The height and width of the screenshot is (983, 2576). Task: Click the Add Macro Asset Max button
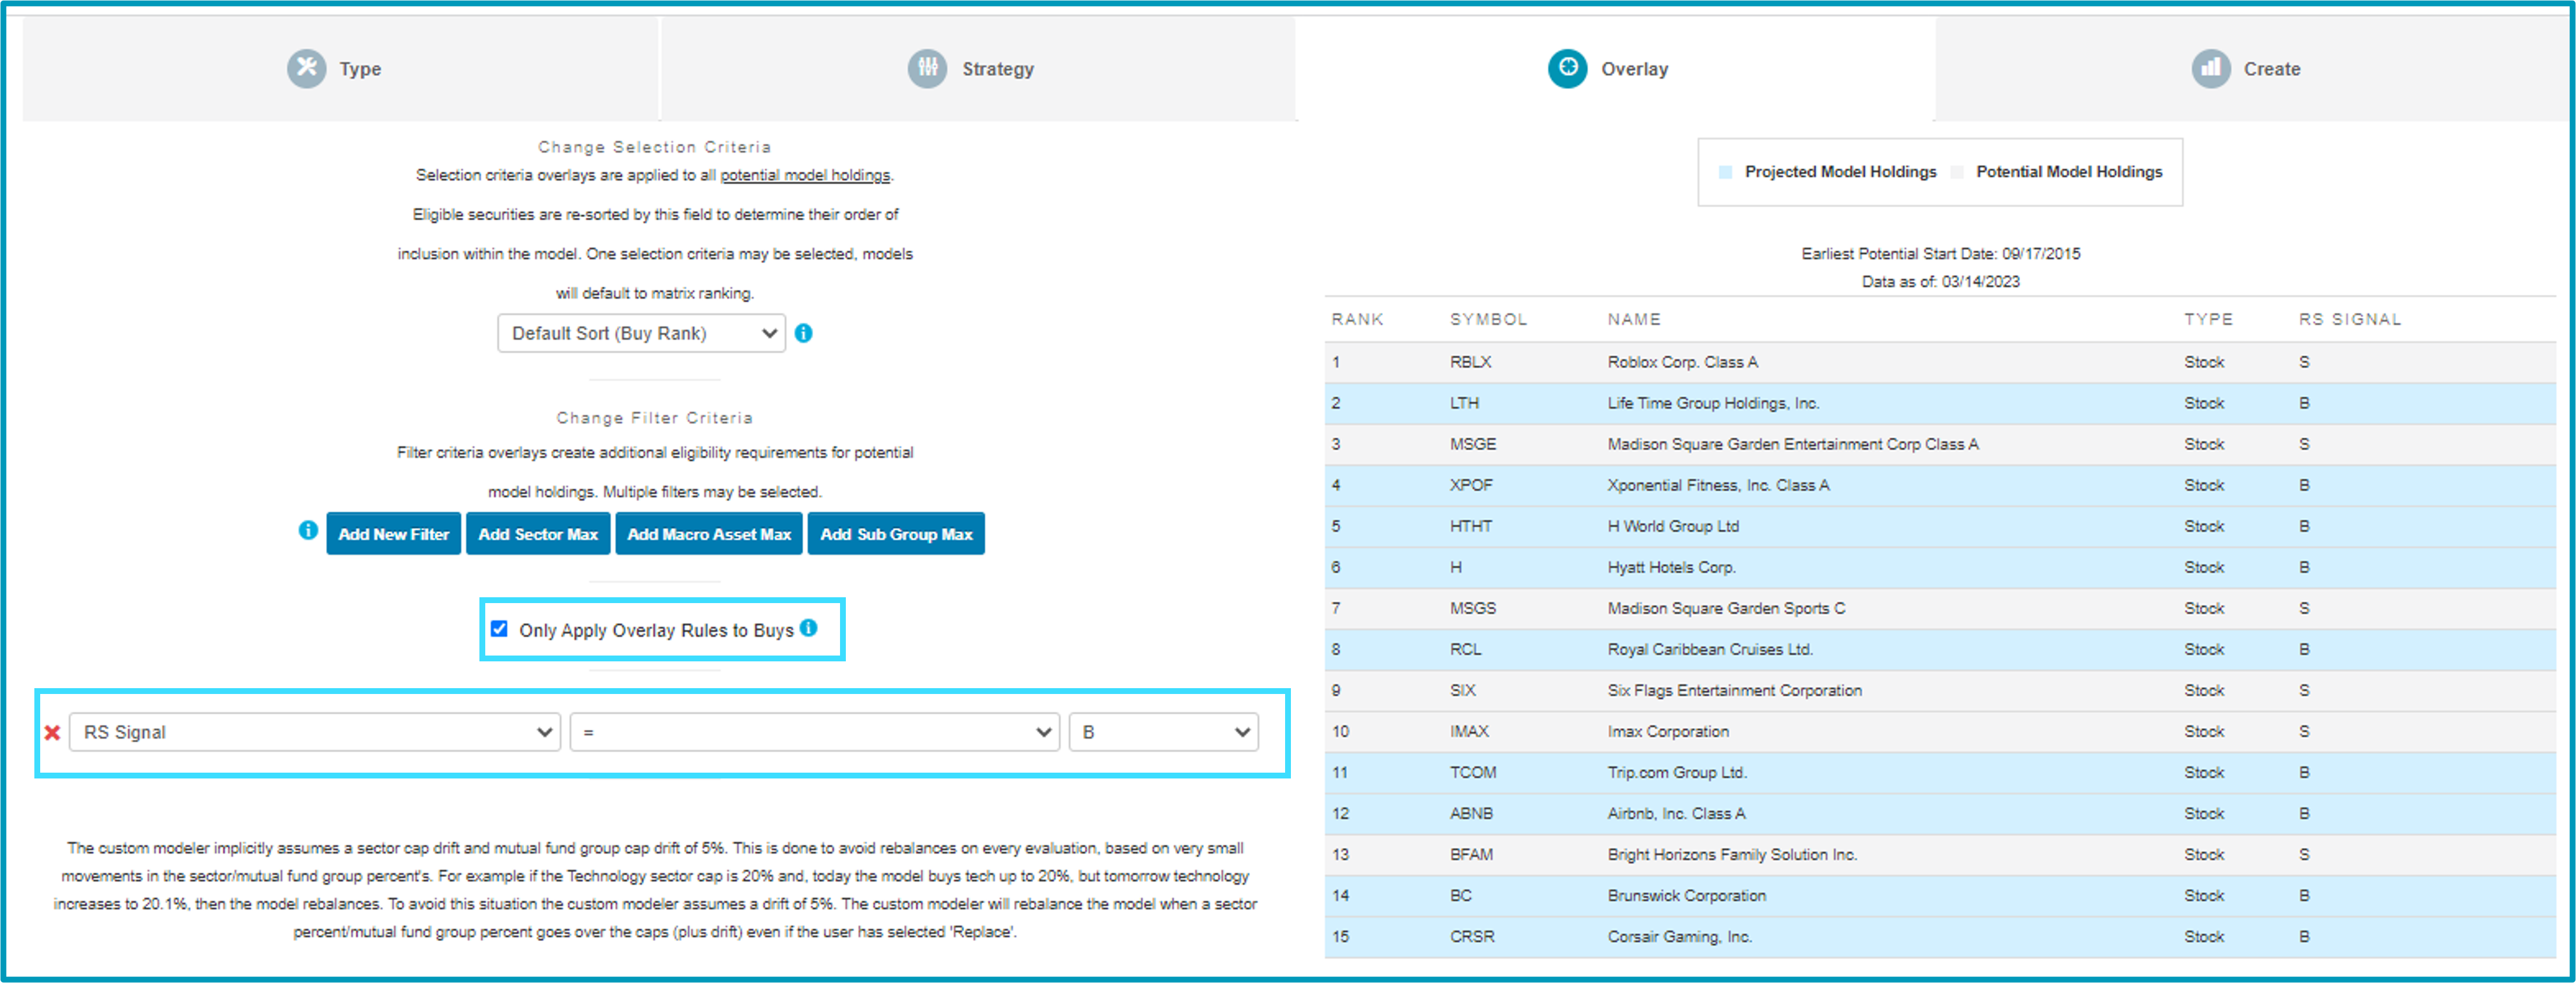709,534
